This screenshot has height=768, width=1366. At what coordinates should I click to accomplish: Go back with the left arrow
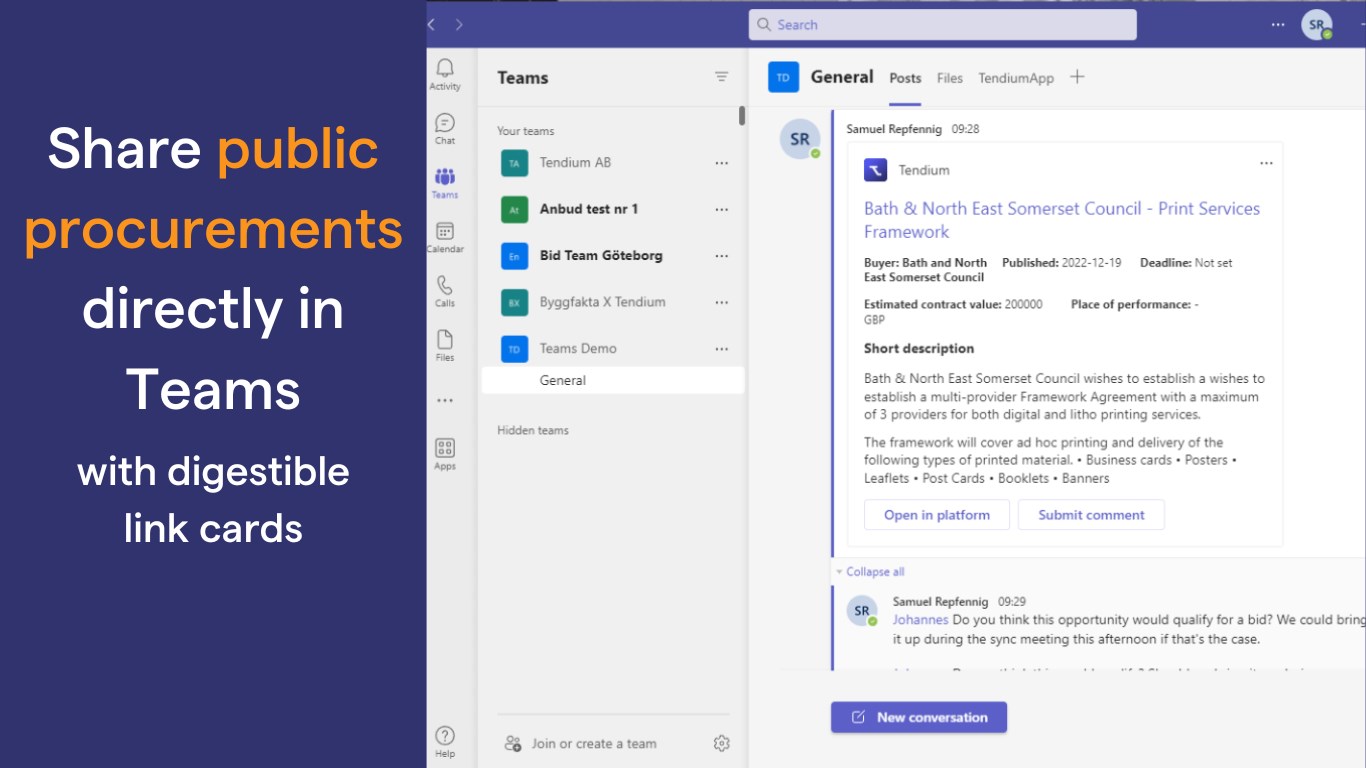click(x=432, y=24)
